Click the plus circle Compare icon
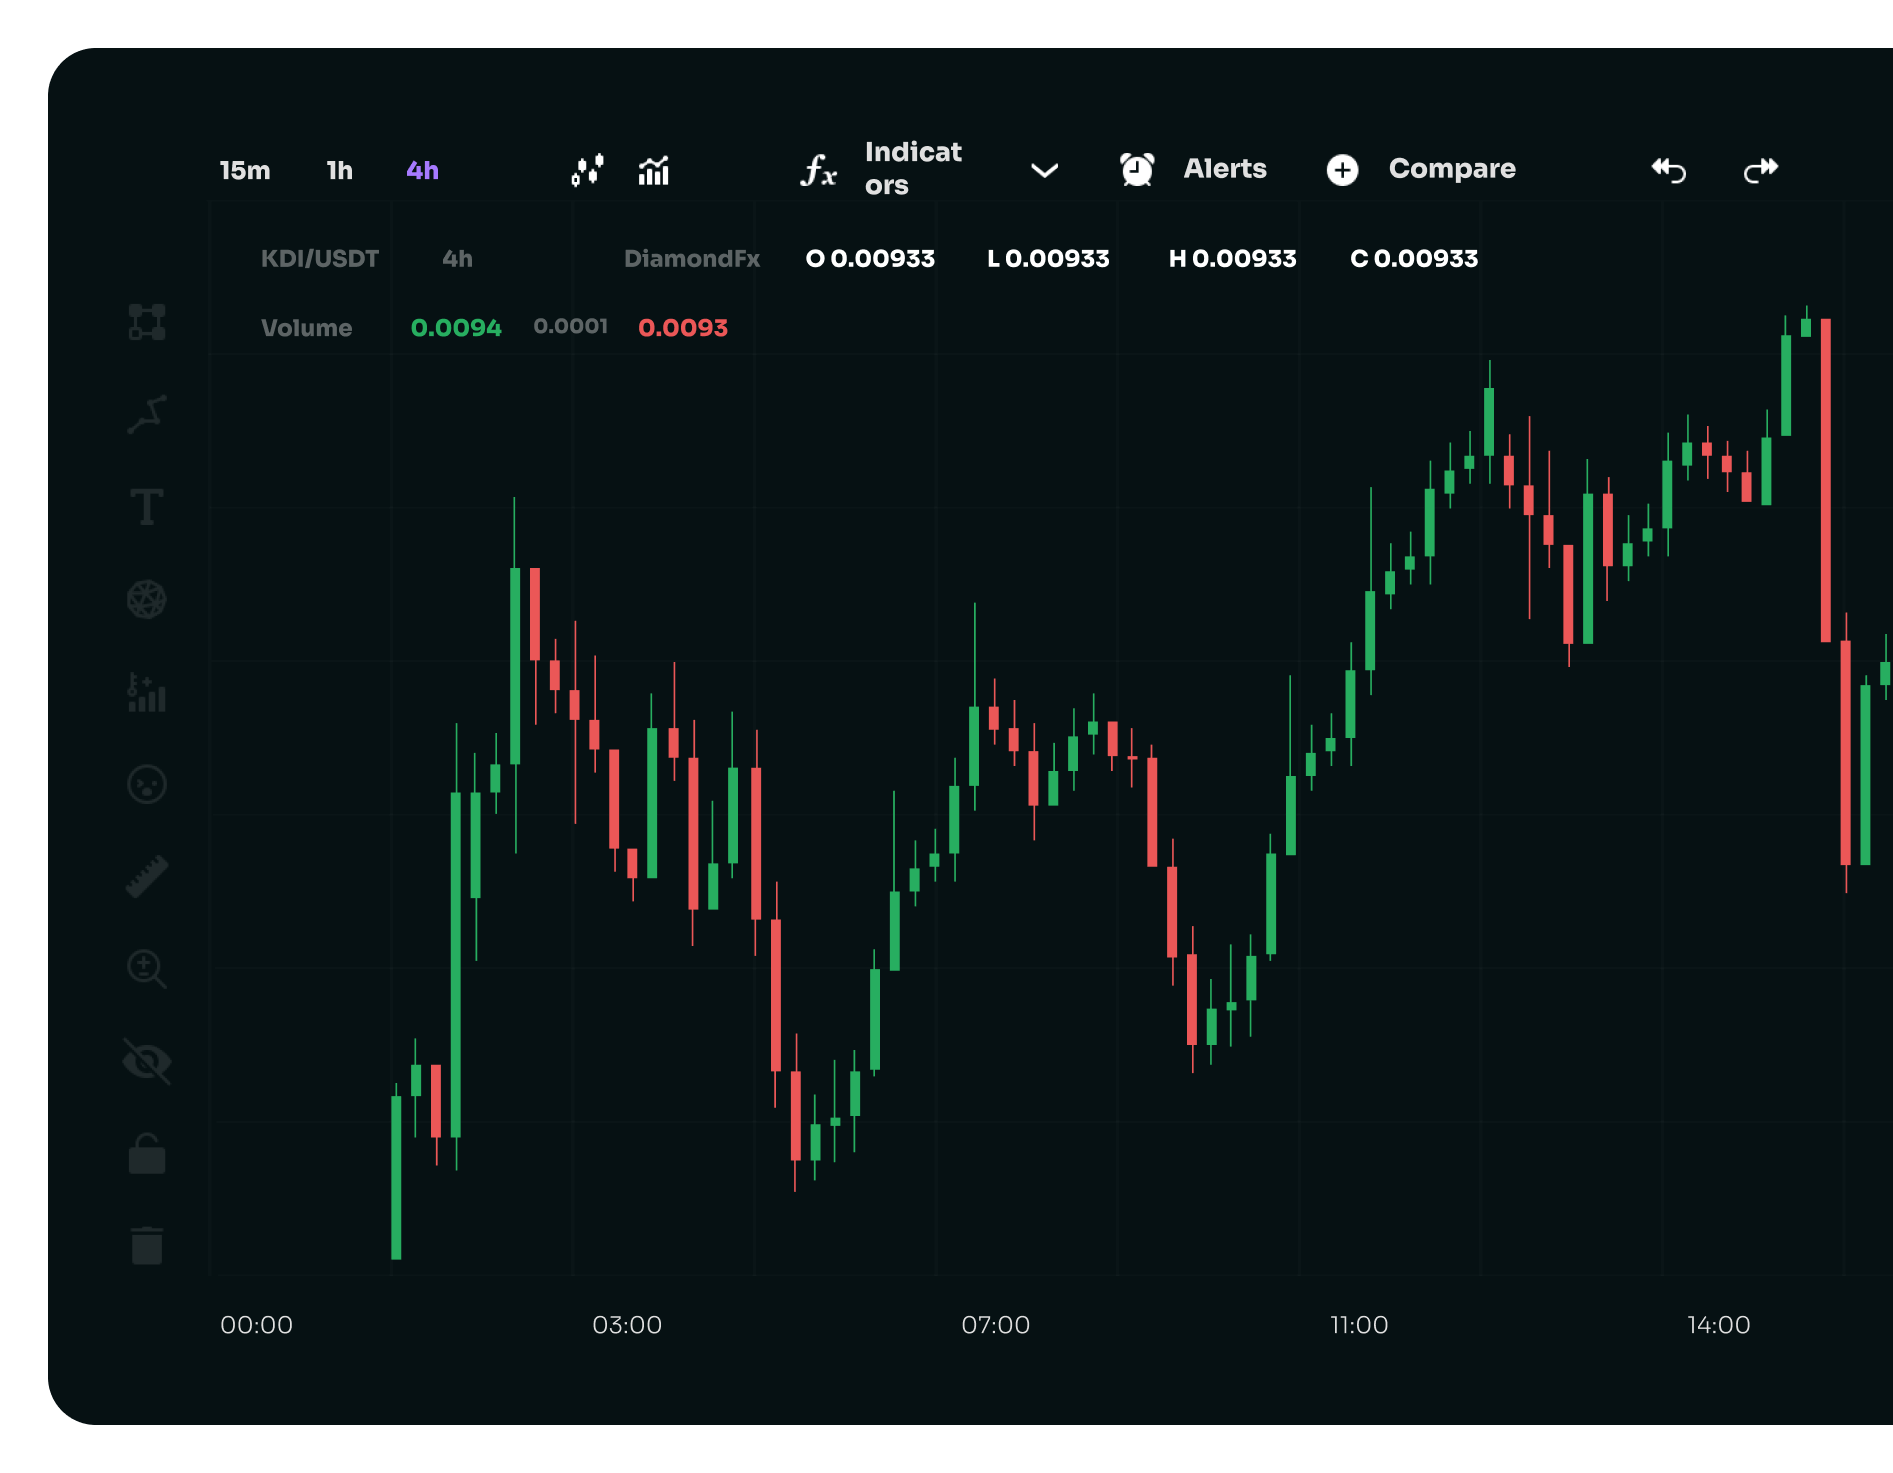1893x1473 pixels. pyautogui.click(x=1342, y=170)
